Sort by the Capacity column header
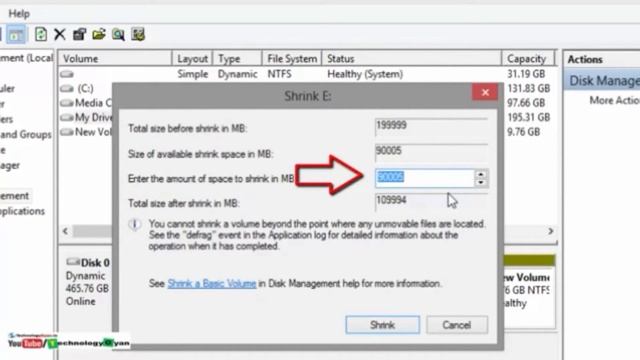640x360 pixels. pyautogui.click(x=528, y=59)
